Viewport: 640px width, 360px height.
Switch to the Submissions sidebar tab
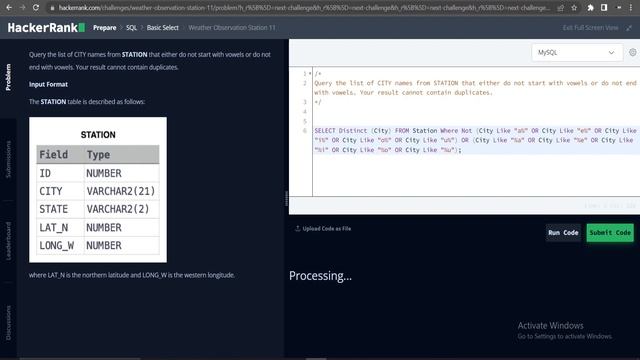[8, 159]
